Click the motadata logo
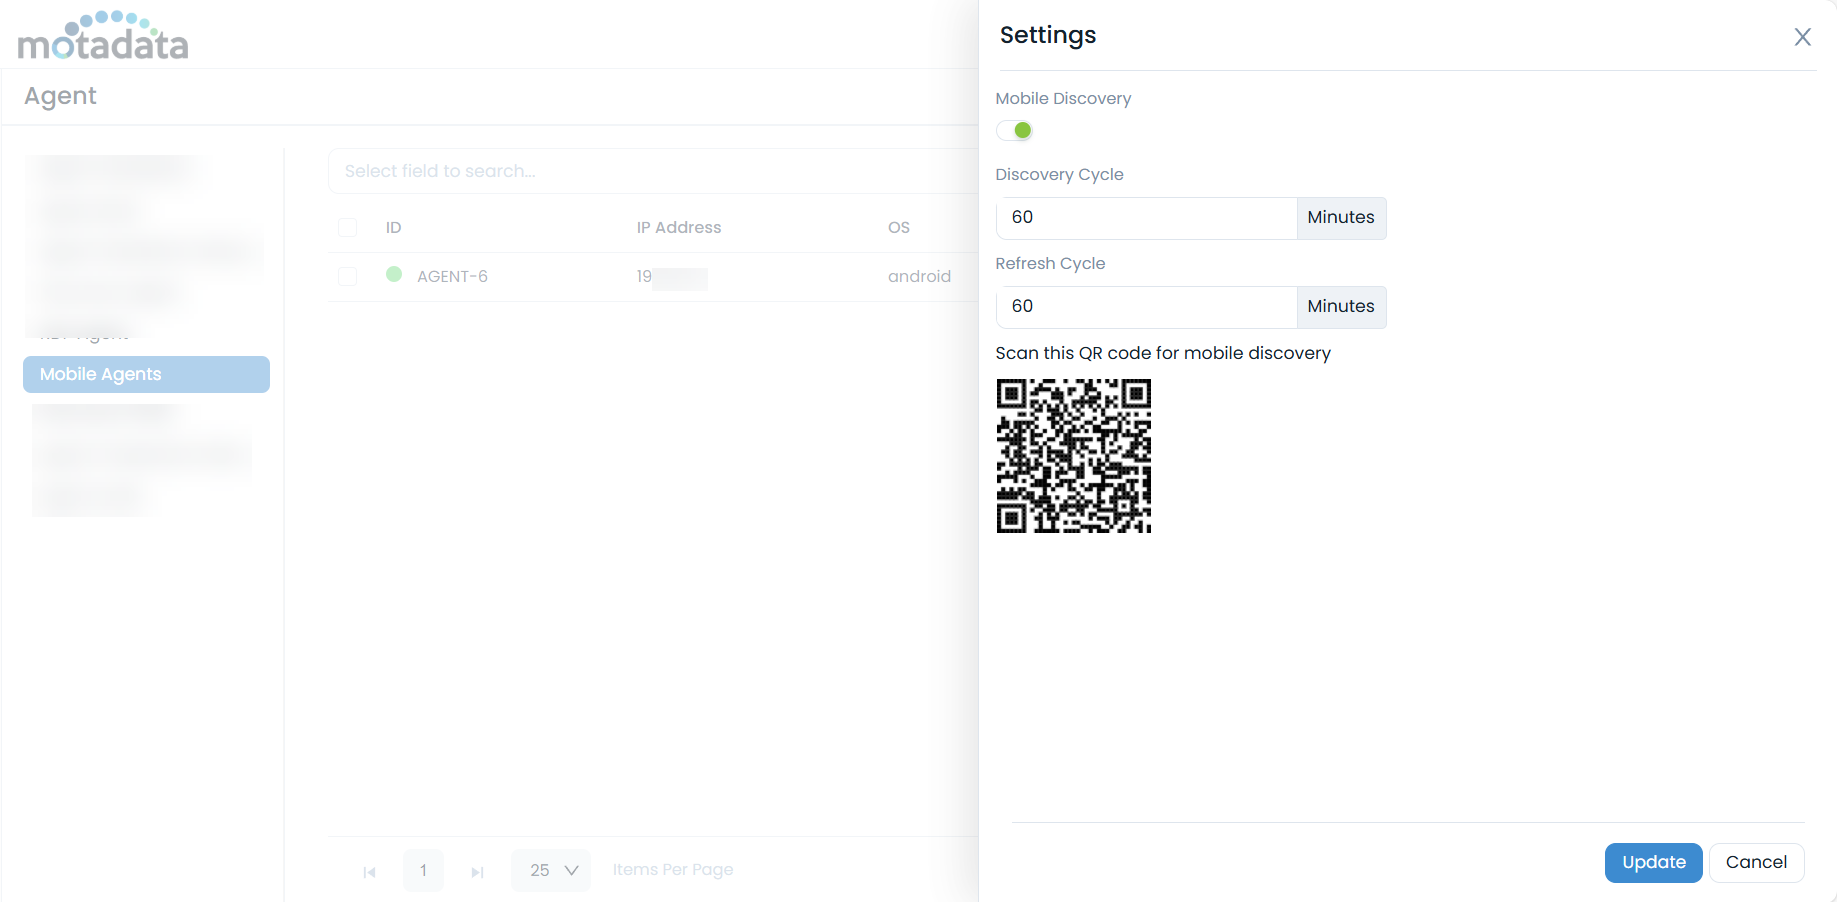Viewport: 1837px width, 902px height. (x=103, y=35)
